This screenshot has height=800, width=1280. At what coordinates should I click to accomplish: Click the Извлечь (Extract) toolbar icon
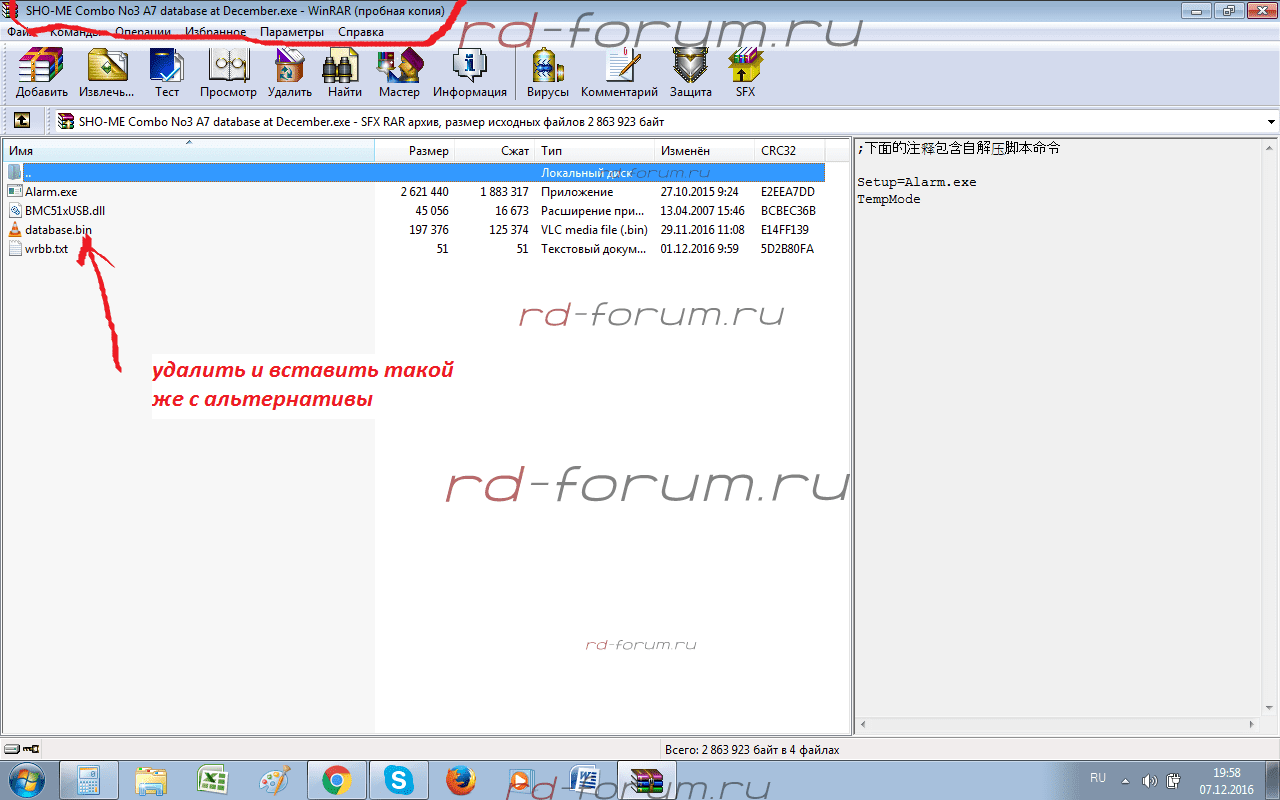(107, 73)
